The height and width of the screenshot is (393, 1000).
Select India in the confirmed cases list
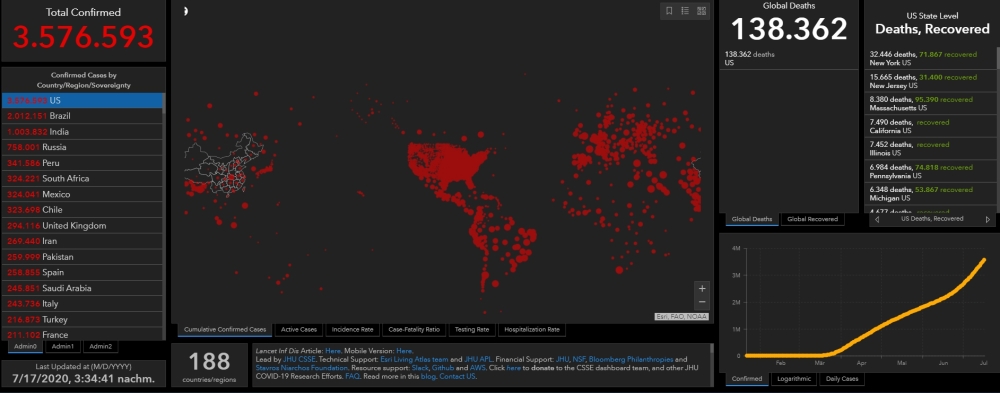click(x=83, y=131)
